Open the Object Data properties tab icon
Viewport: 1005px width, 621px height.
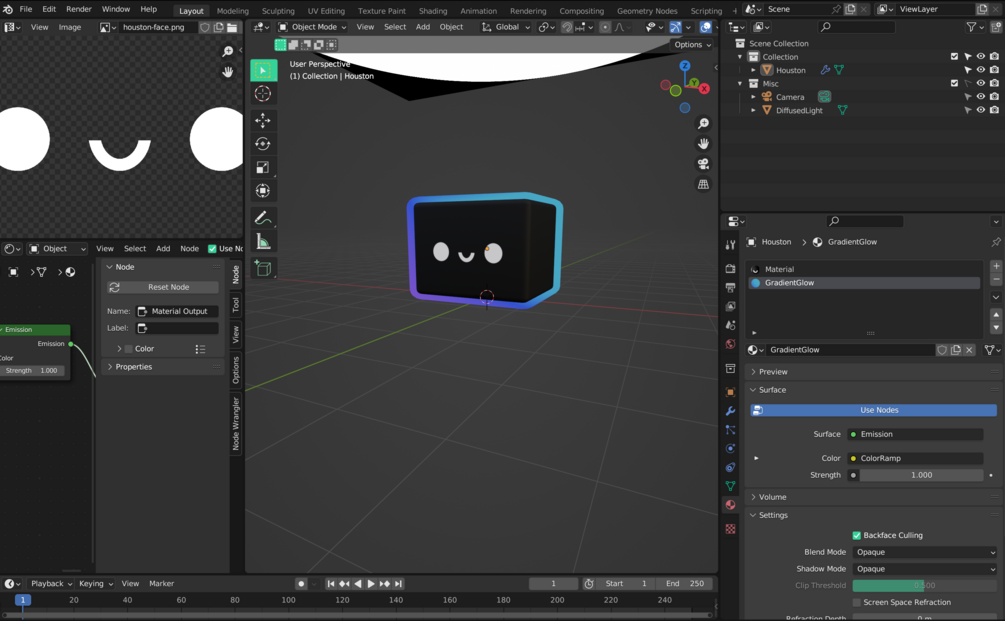pyautogui.click(x=730, y=486)
